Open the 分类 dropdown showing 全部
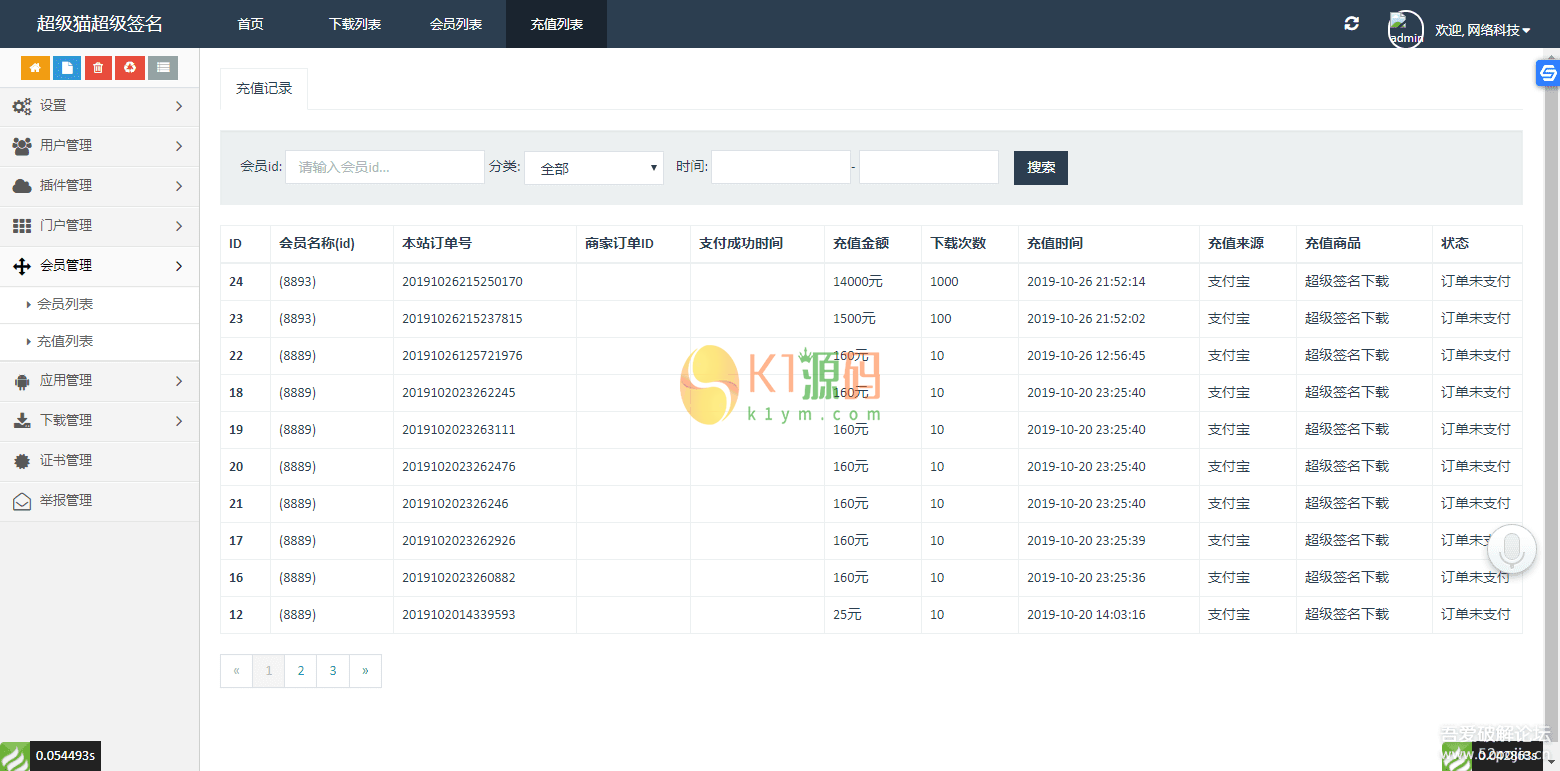Screen dimensions: 1560x771 point(593,167)
